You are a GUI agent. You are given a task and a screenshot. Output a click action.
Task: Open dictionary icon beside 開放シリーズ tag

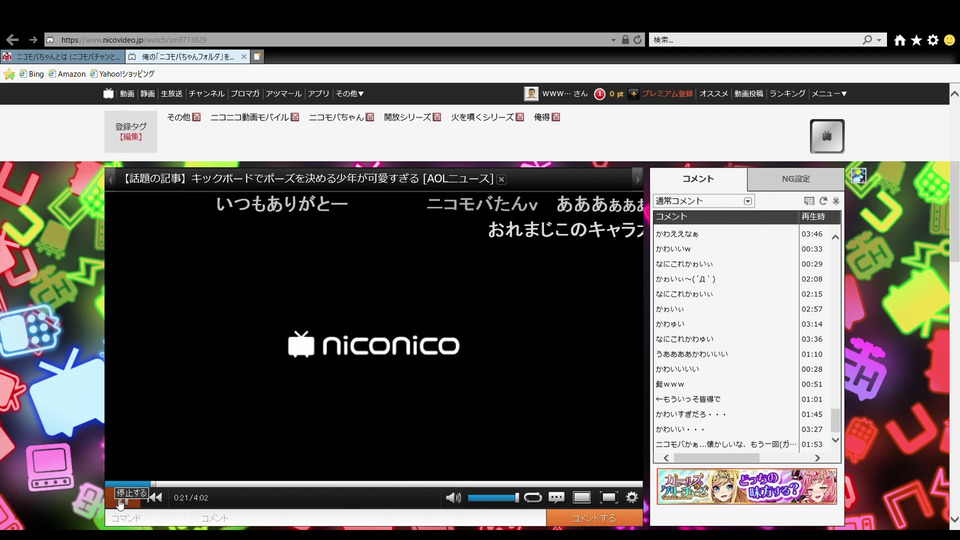tap(437, 117)
